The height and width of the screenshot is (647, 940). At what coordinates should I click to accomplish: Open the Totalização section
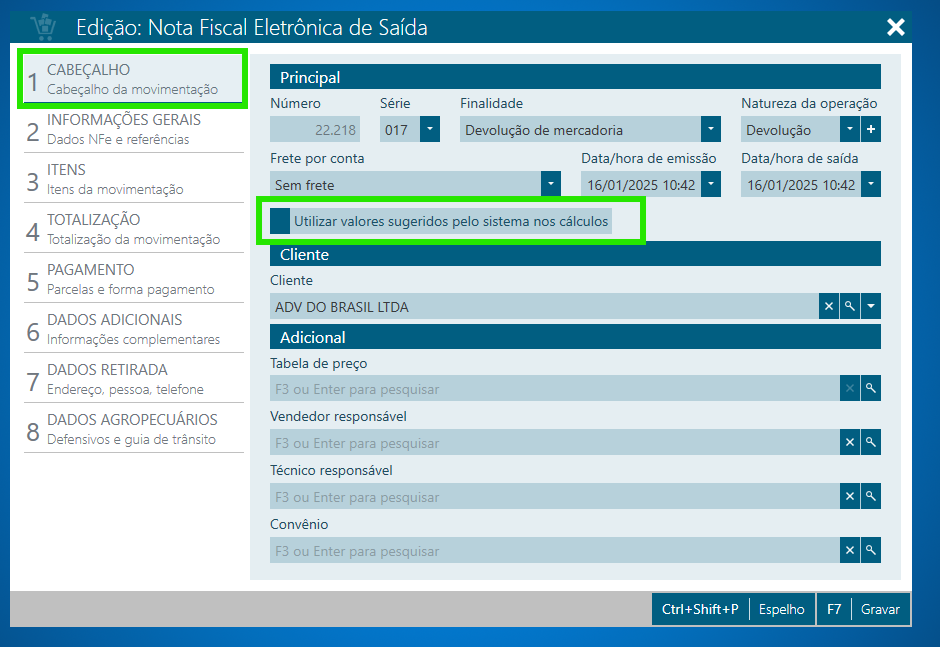(132, 228)
